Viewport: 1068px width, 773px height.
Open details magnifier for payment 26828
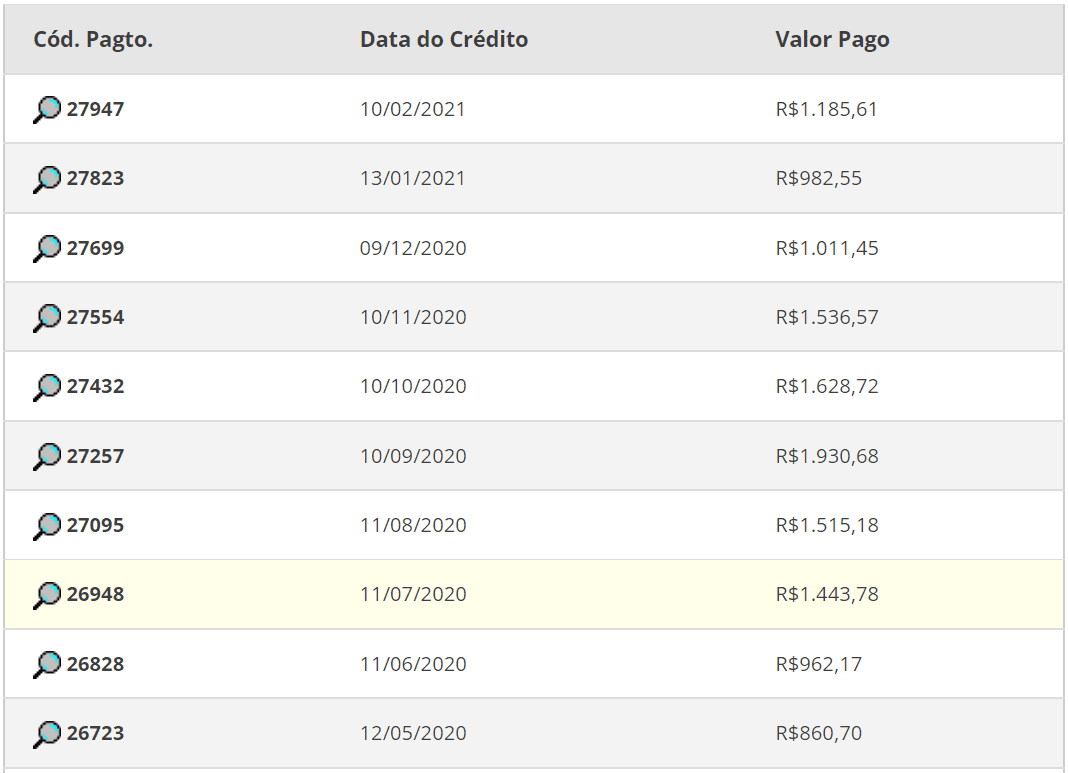tap(47, 664)
